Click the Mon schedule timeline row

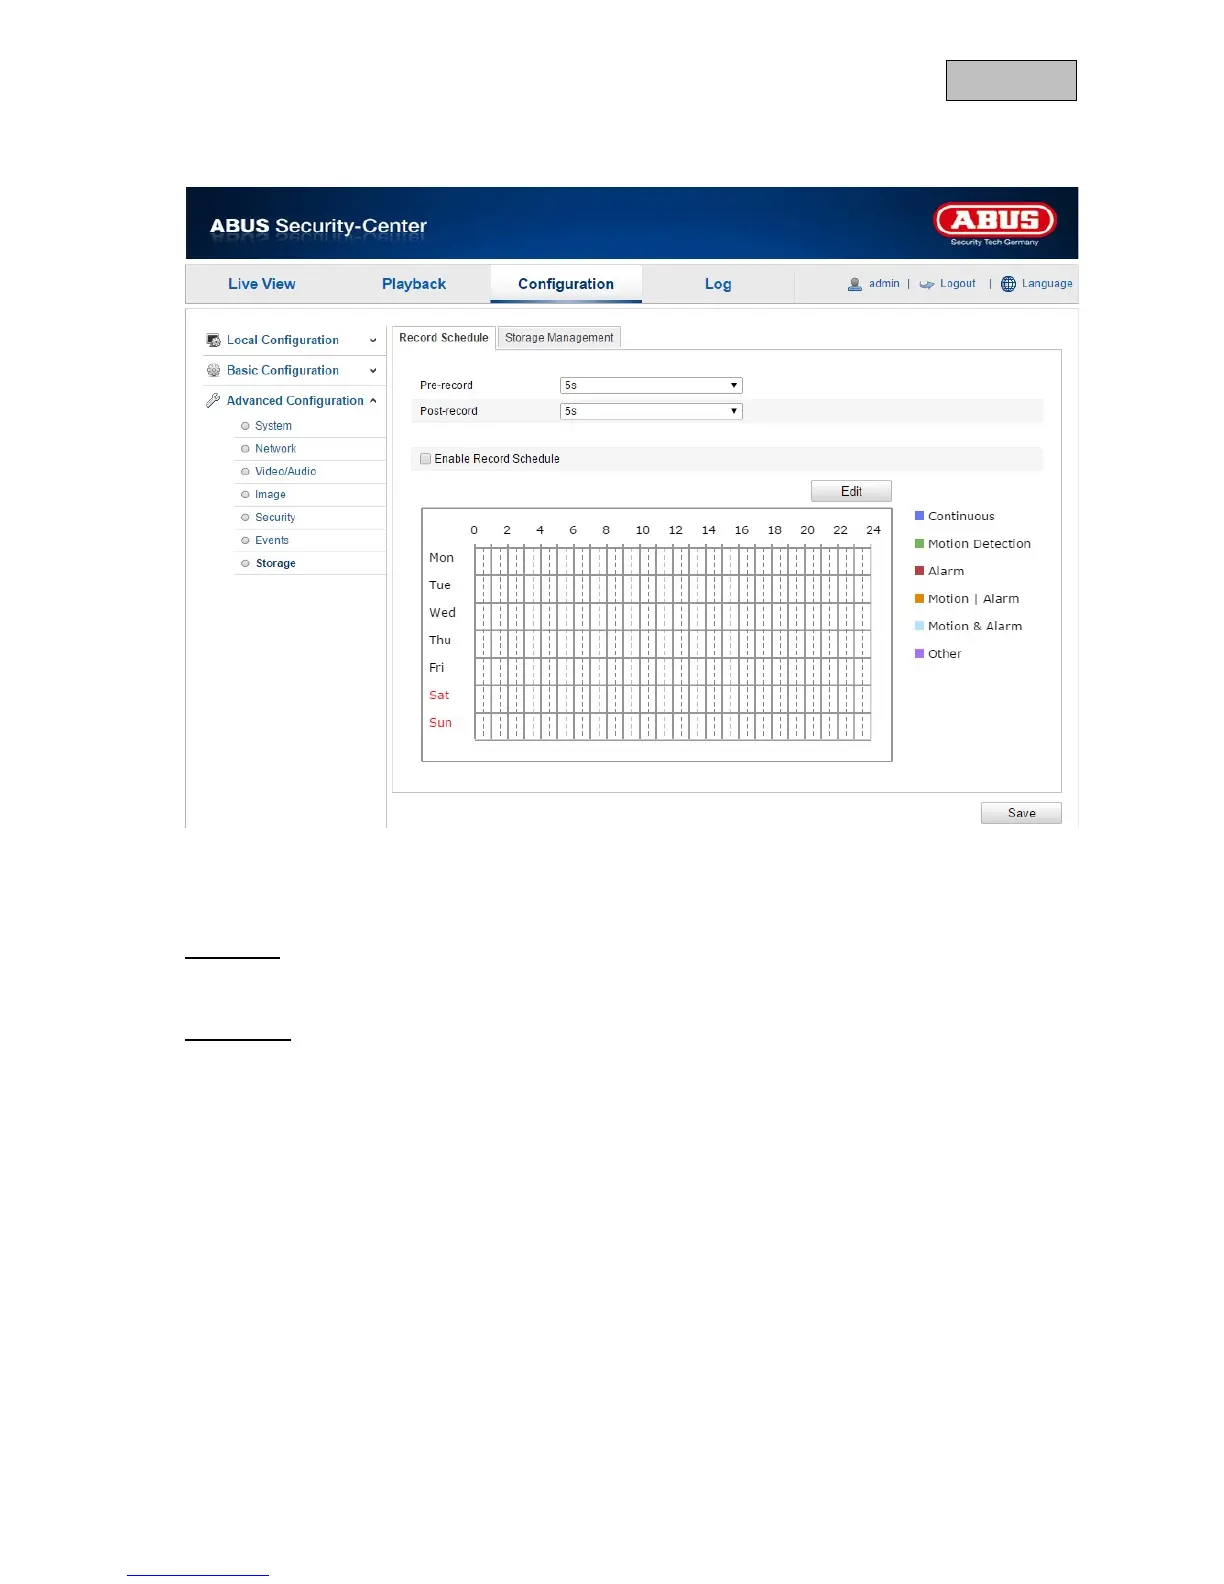[x=673, y=560]
